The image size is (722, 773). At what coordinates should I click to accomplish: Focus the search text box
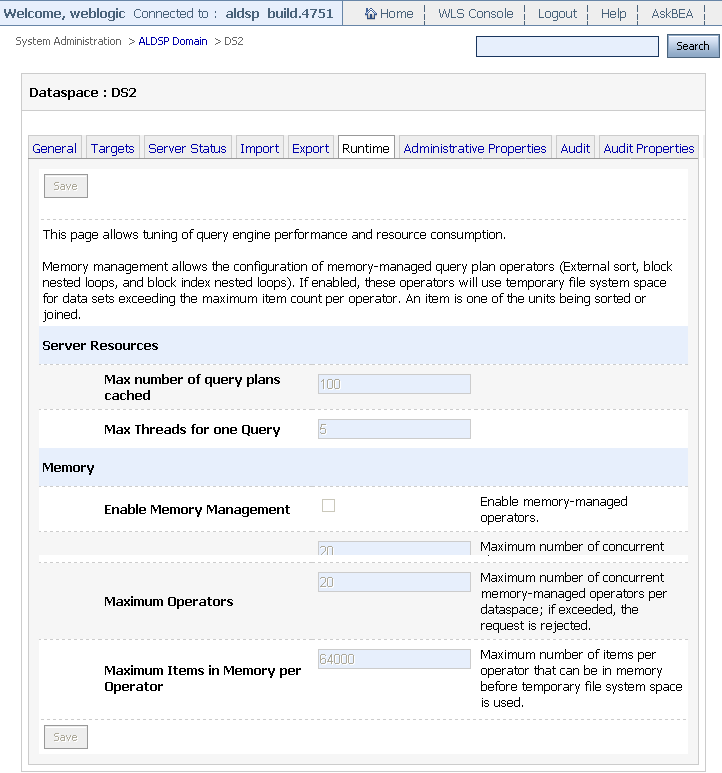[x=567, y=46]
